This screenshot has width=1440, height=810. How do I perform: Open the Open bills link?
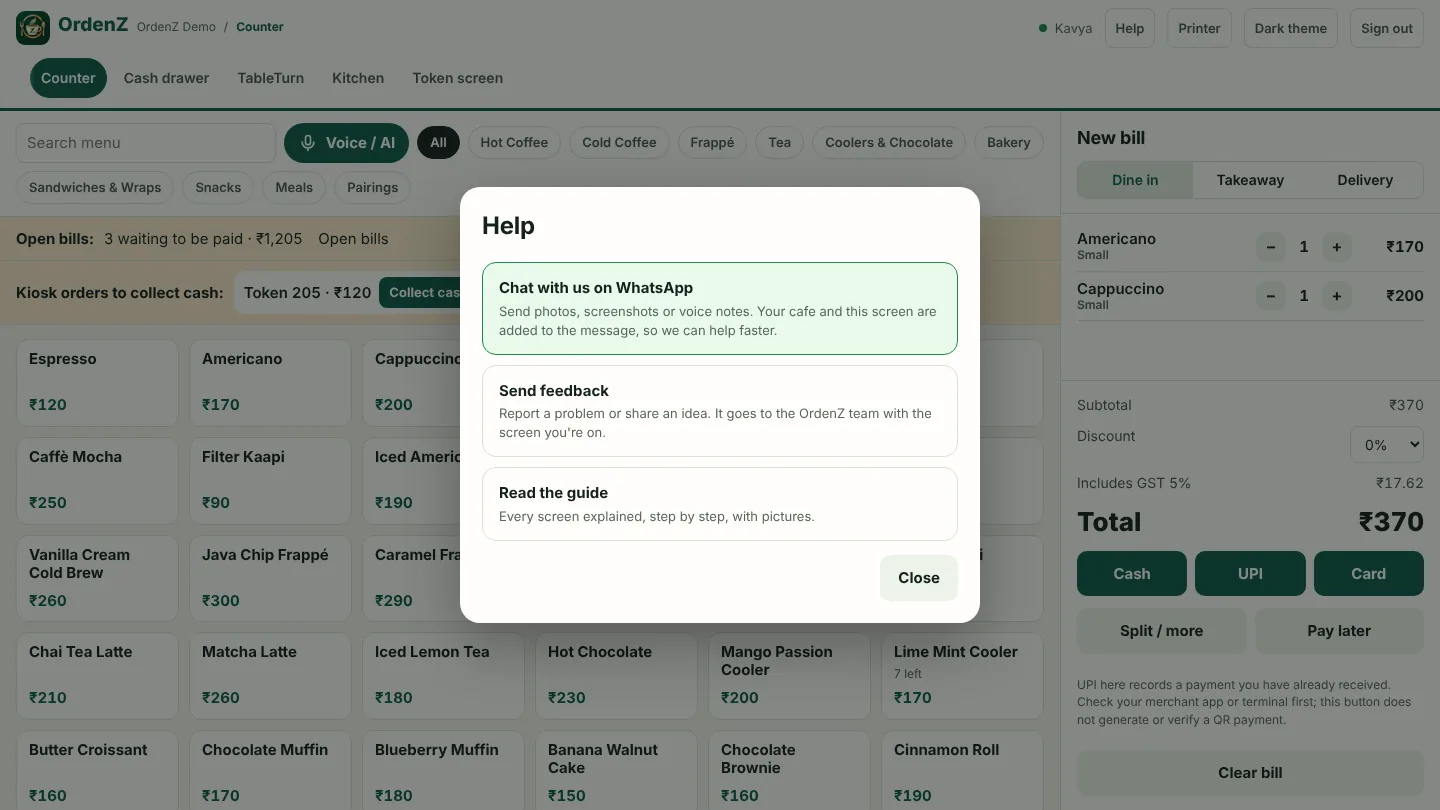click(x=353, y=239)
